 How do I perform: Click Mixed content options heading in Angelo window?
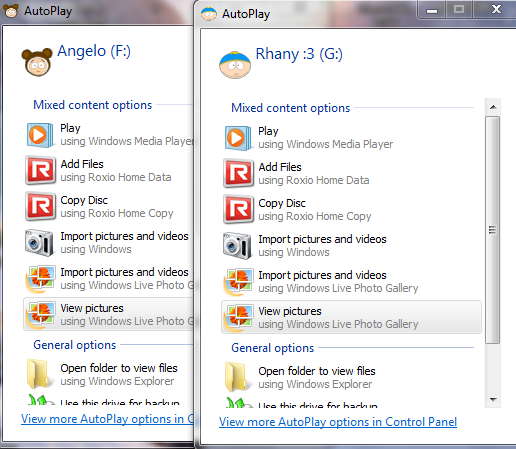tap(93, 105)
